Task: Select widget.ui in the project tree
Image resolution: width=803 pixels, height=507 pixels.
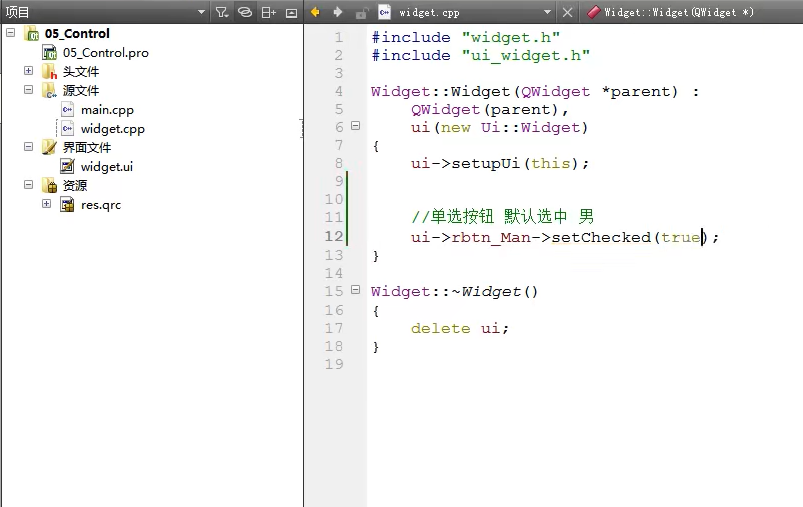Action: [x=107, y=166]
